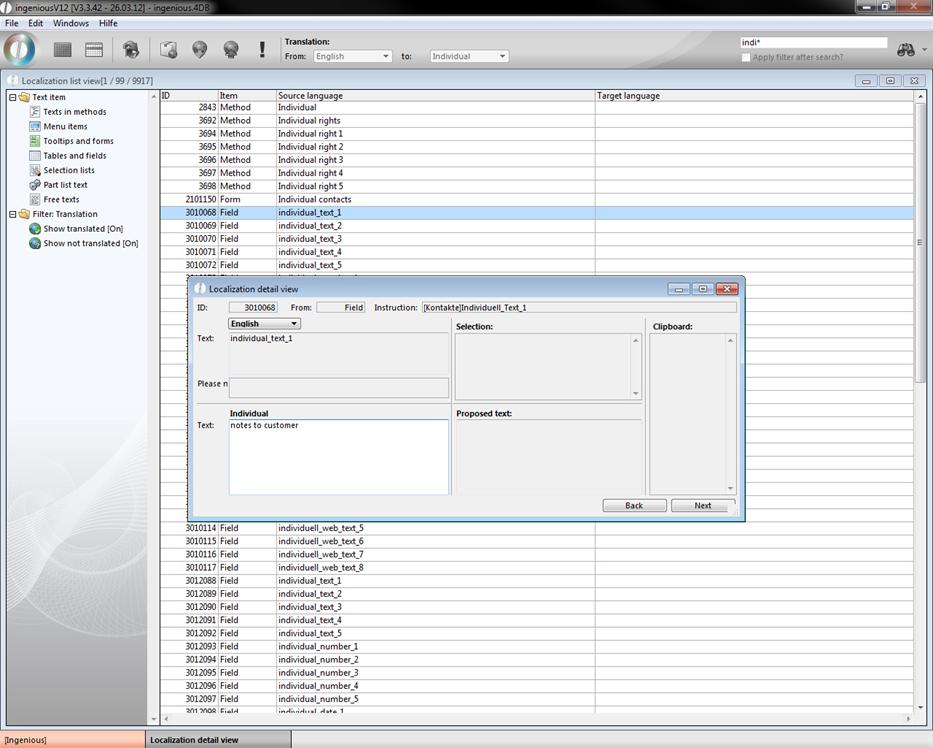The width and height of the screenshot is (933, 748).
Task: Click the Back button in detail view
Action: click(634, 505)
